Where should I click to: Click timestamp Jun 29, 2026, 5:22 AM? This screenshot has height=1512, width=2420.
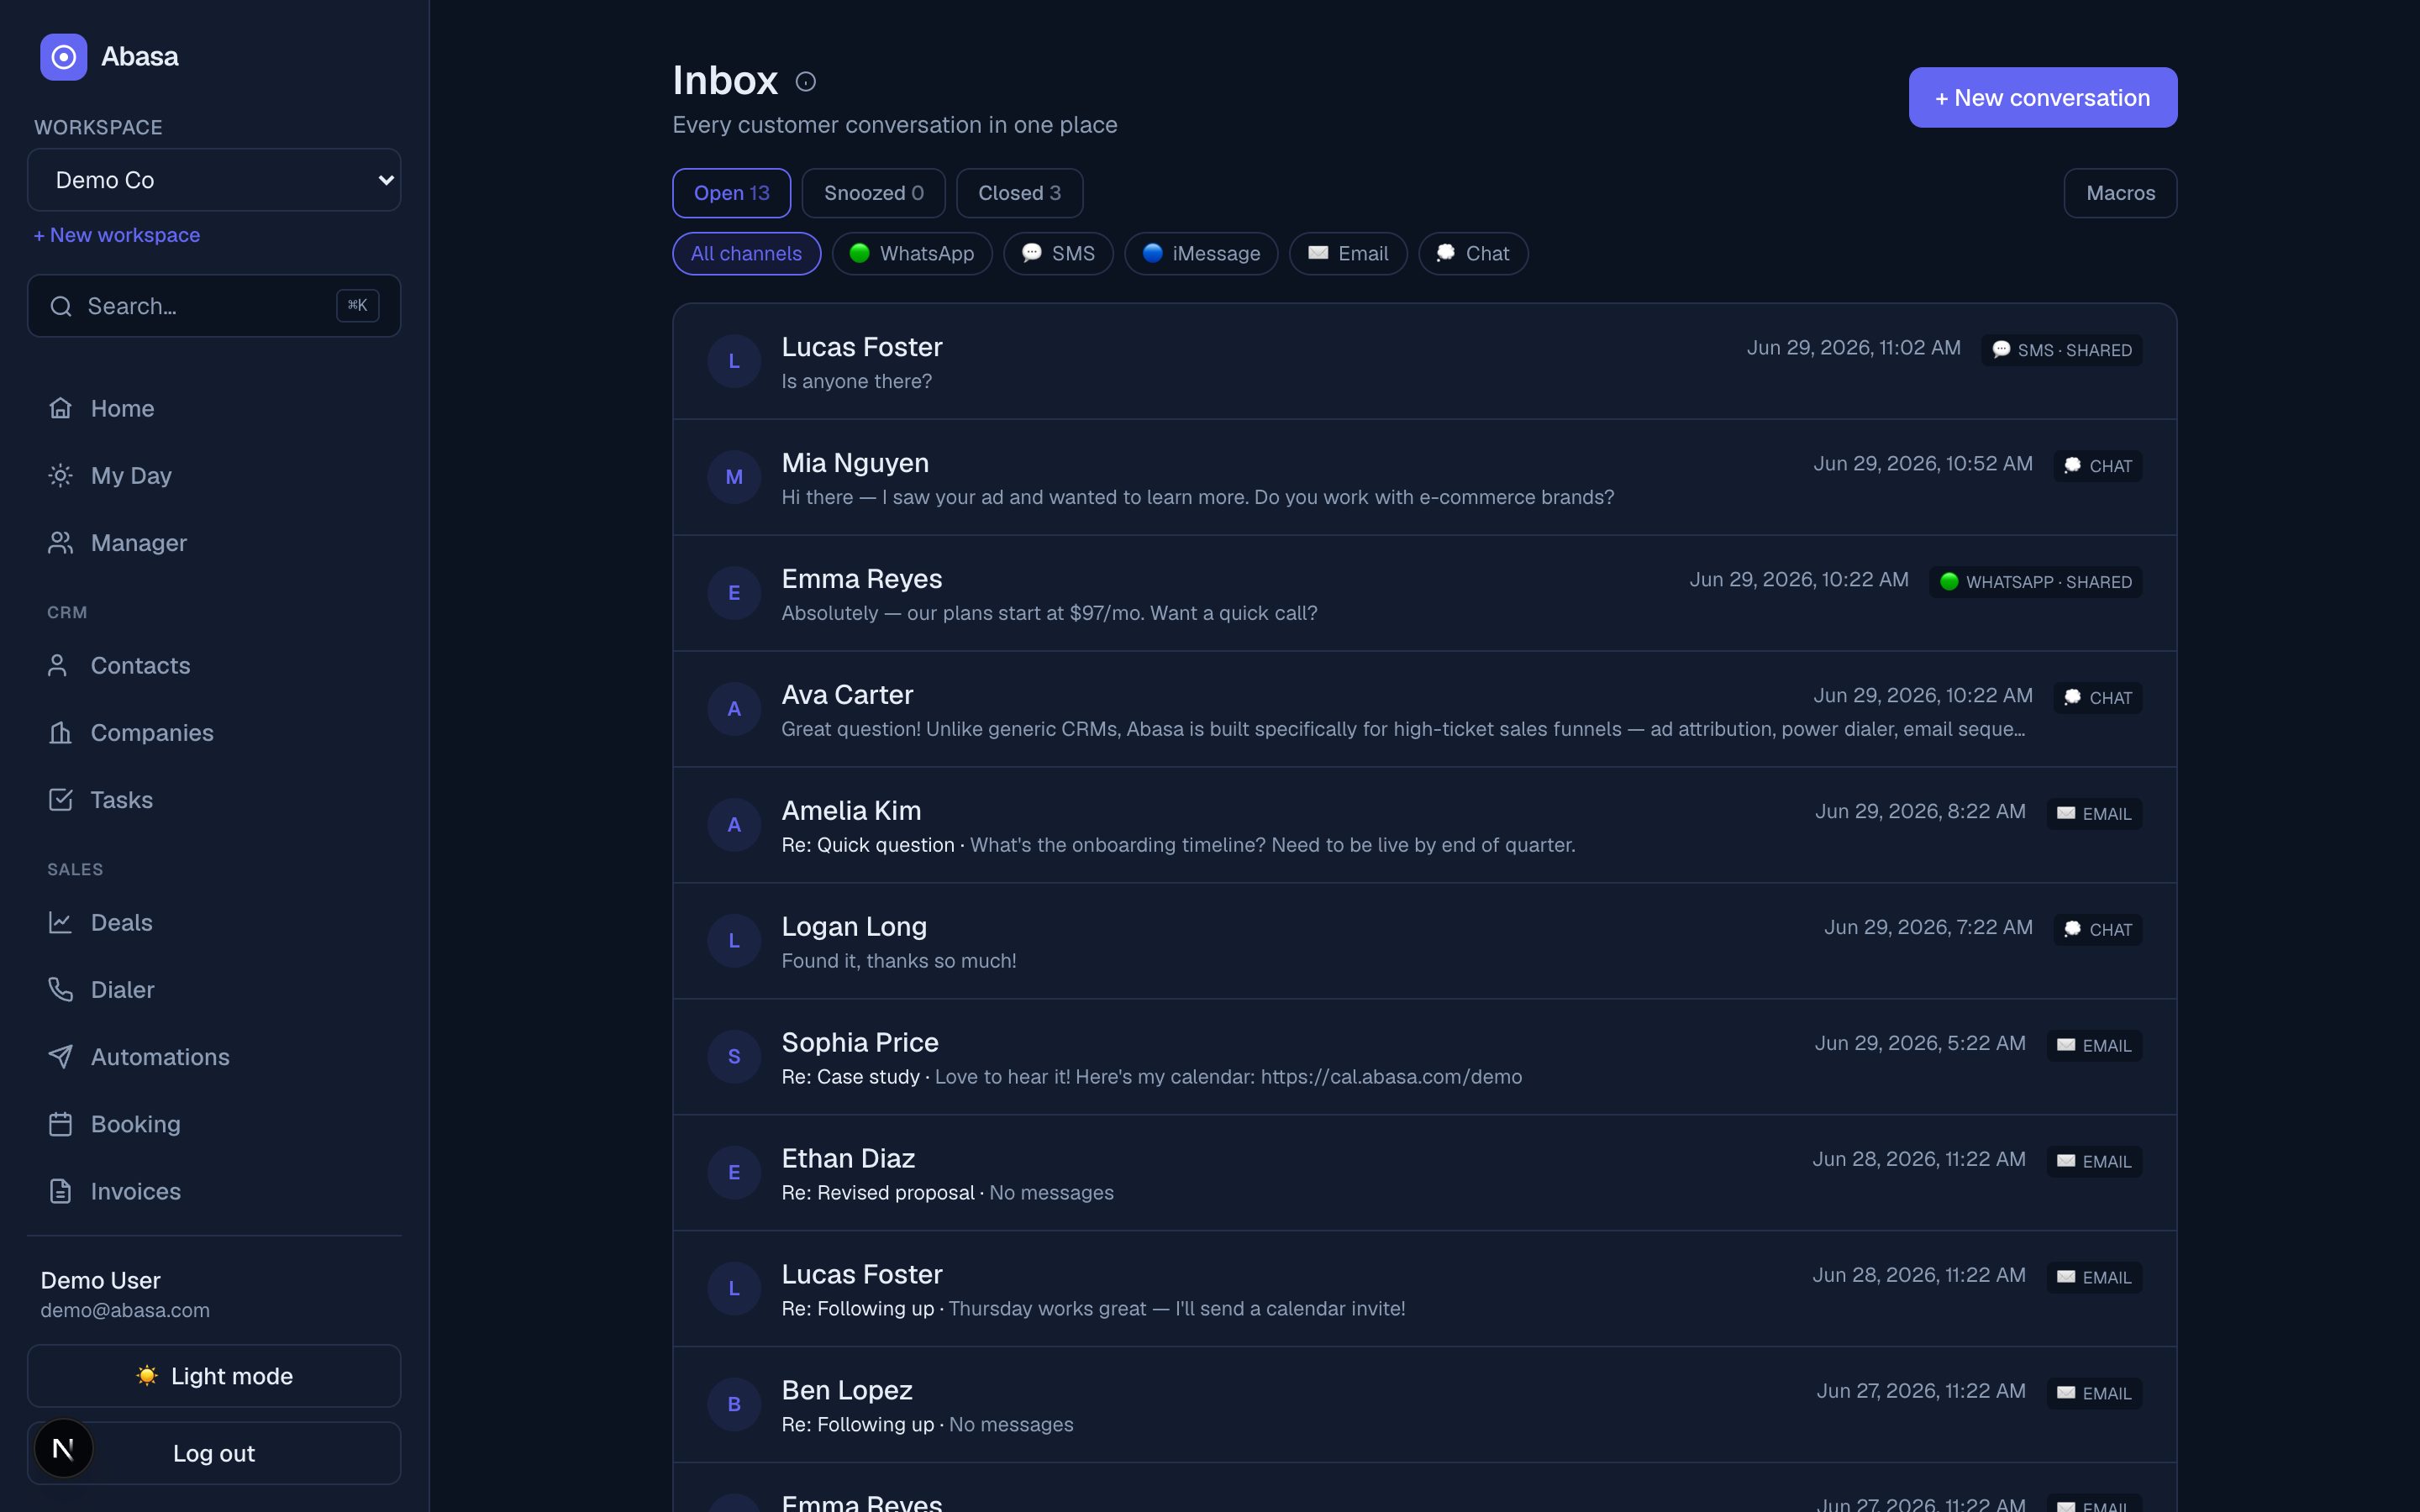pyautogui.click(x=1920, y=1043)
